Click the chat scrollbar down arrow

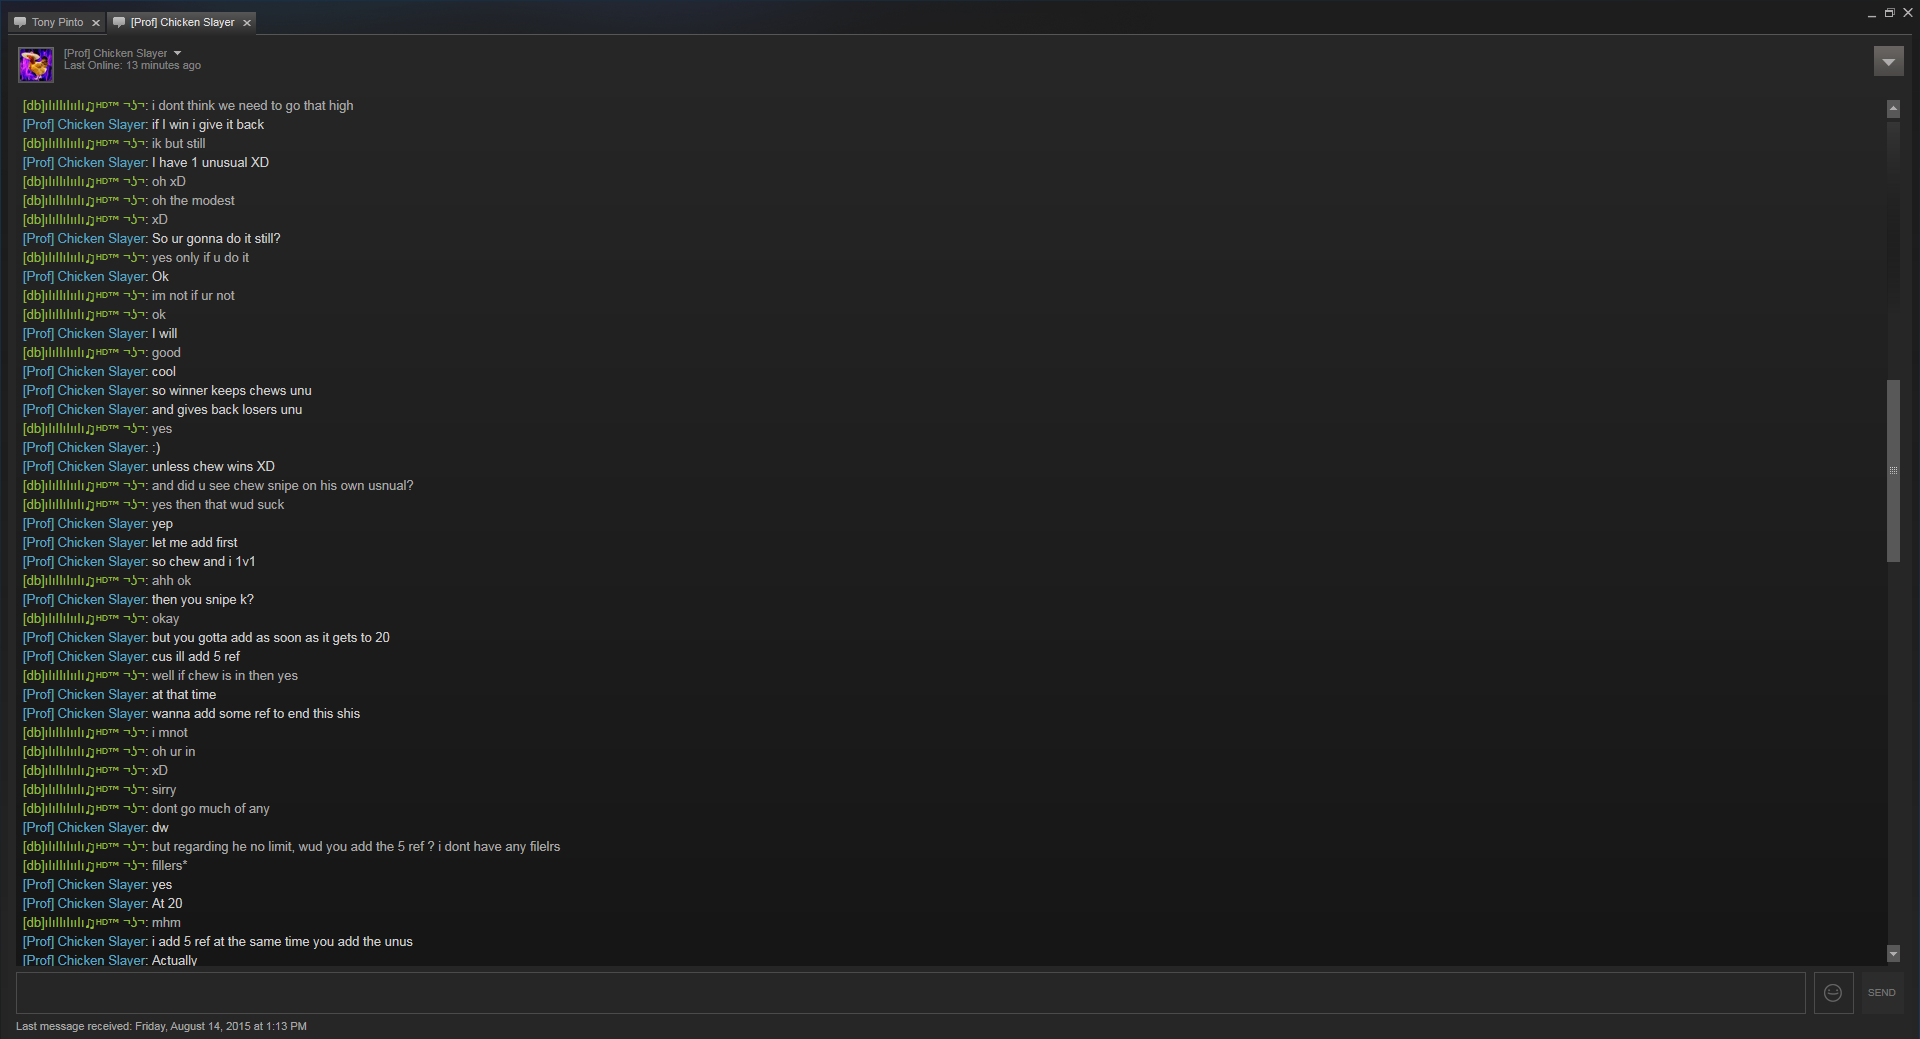tap(1893, 954)
